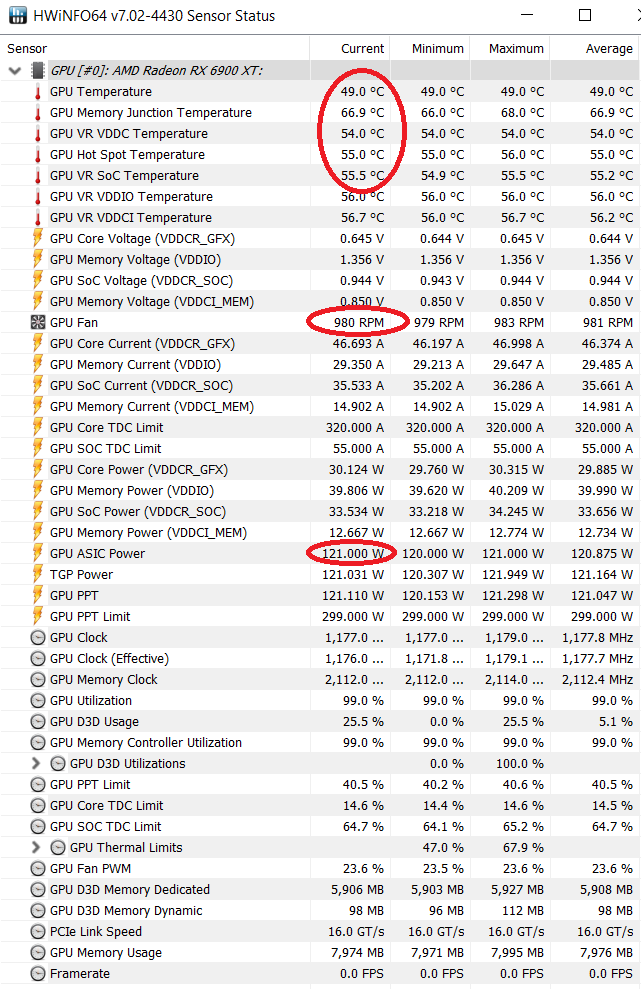Click clock icon of GPU Memory Clock row

38,679
